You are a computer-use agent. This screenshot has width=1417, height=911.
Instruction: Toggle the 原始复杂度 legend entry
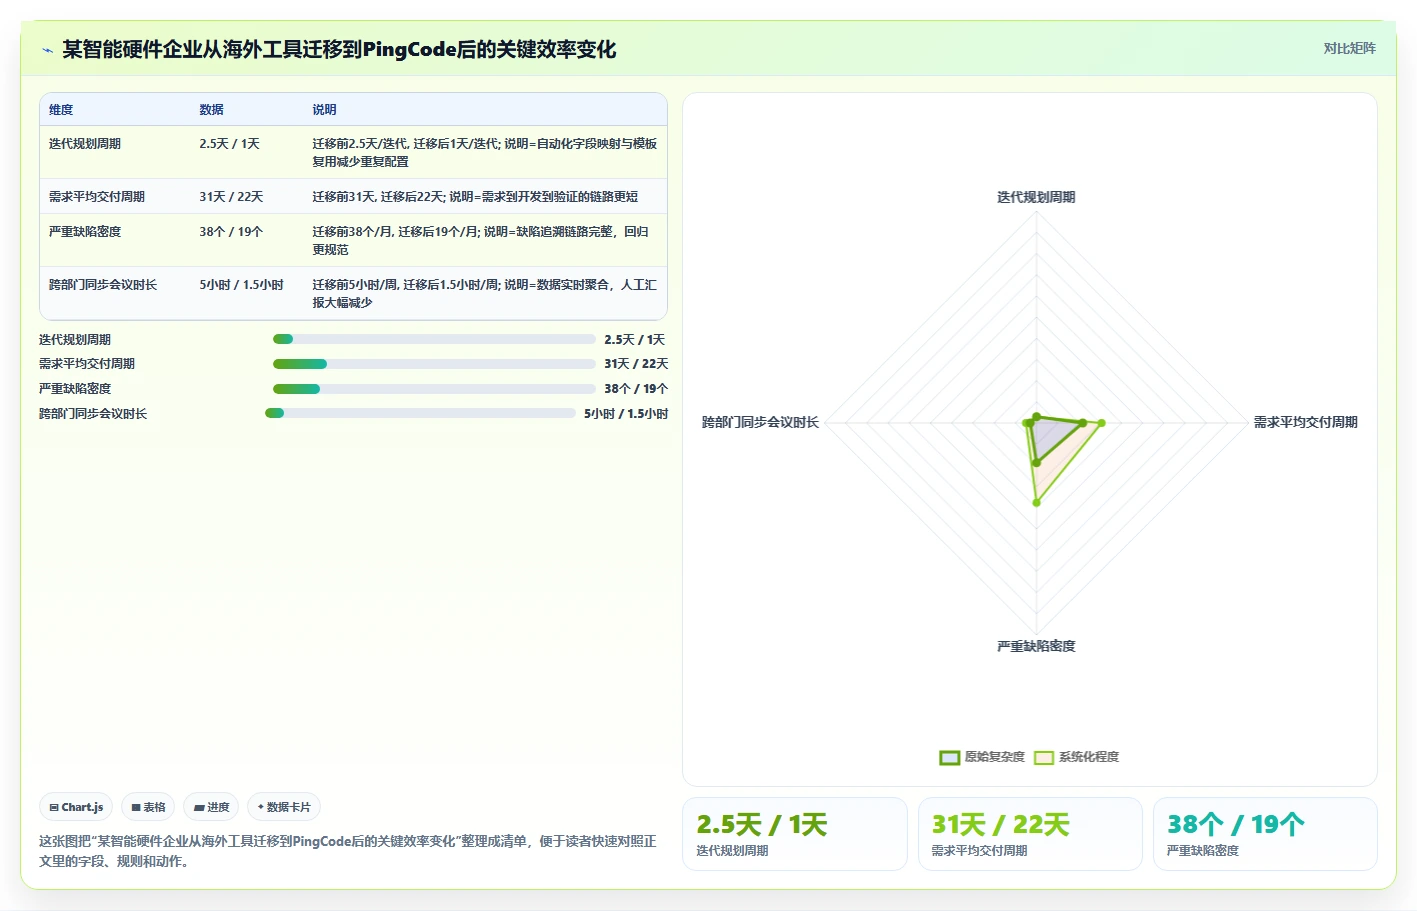coord(982,757)
